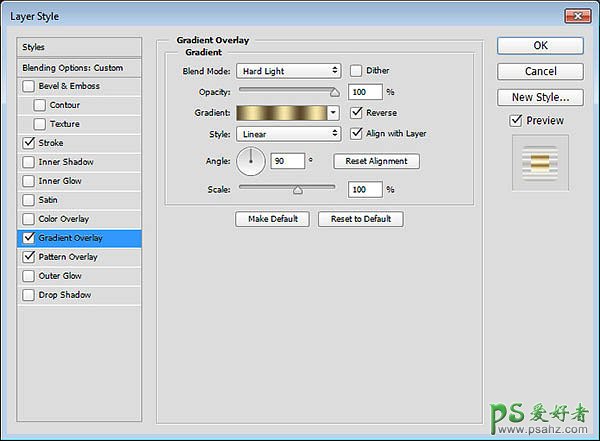Screen dimensions: 600x441
Task: Click the gold gradient swatch bar
Action: coord(282,113)
